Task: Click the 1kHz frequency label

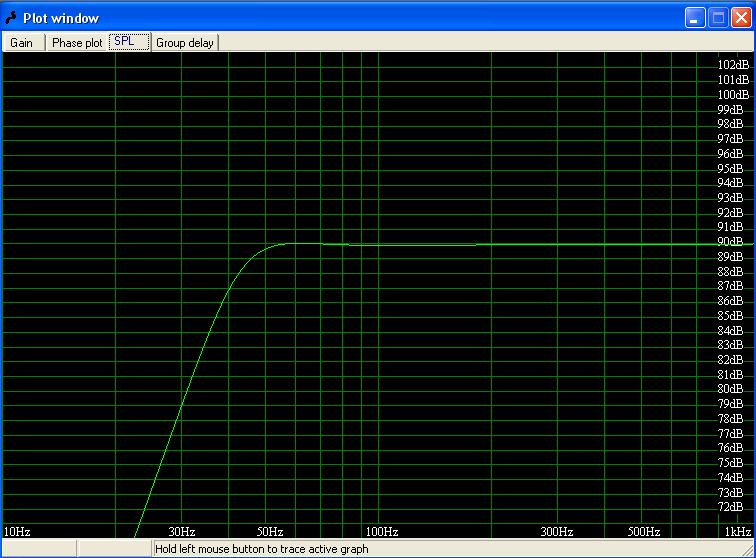Action: [738, 531]
